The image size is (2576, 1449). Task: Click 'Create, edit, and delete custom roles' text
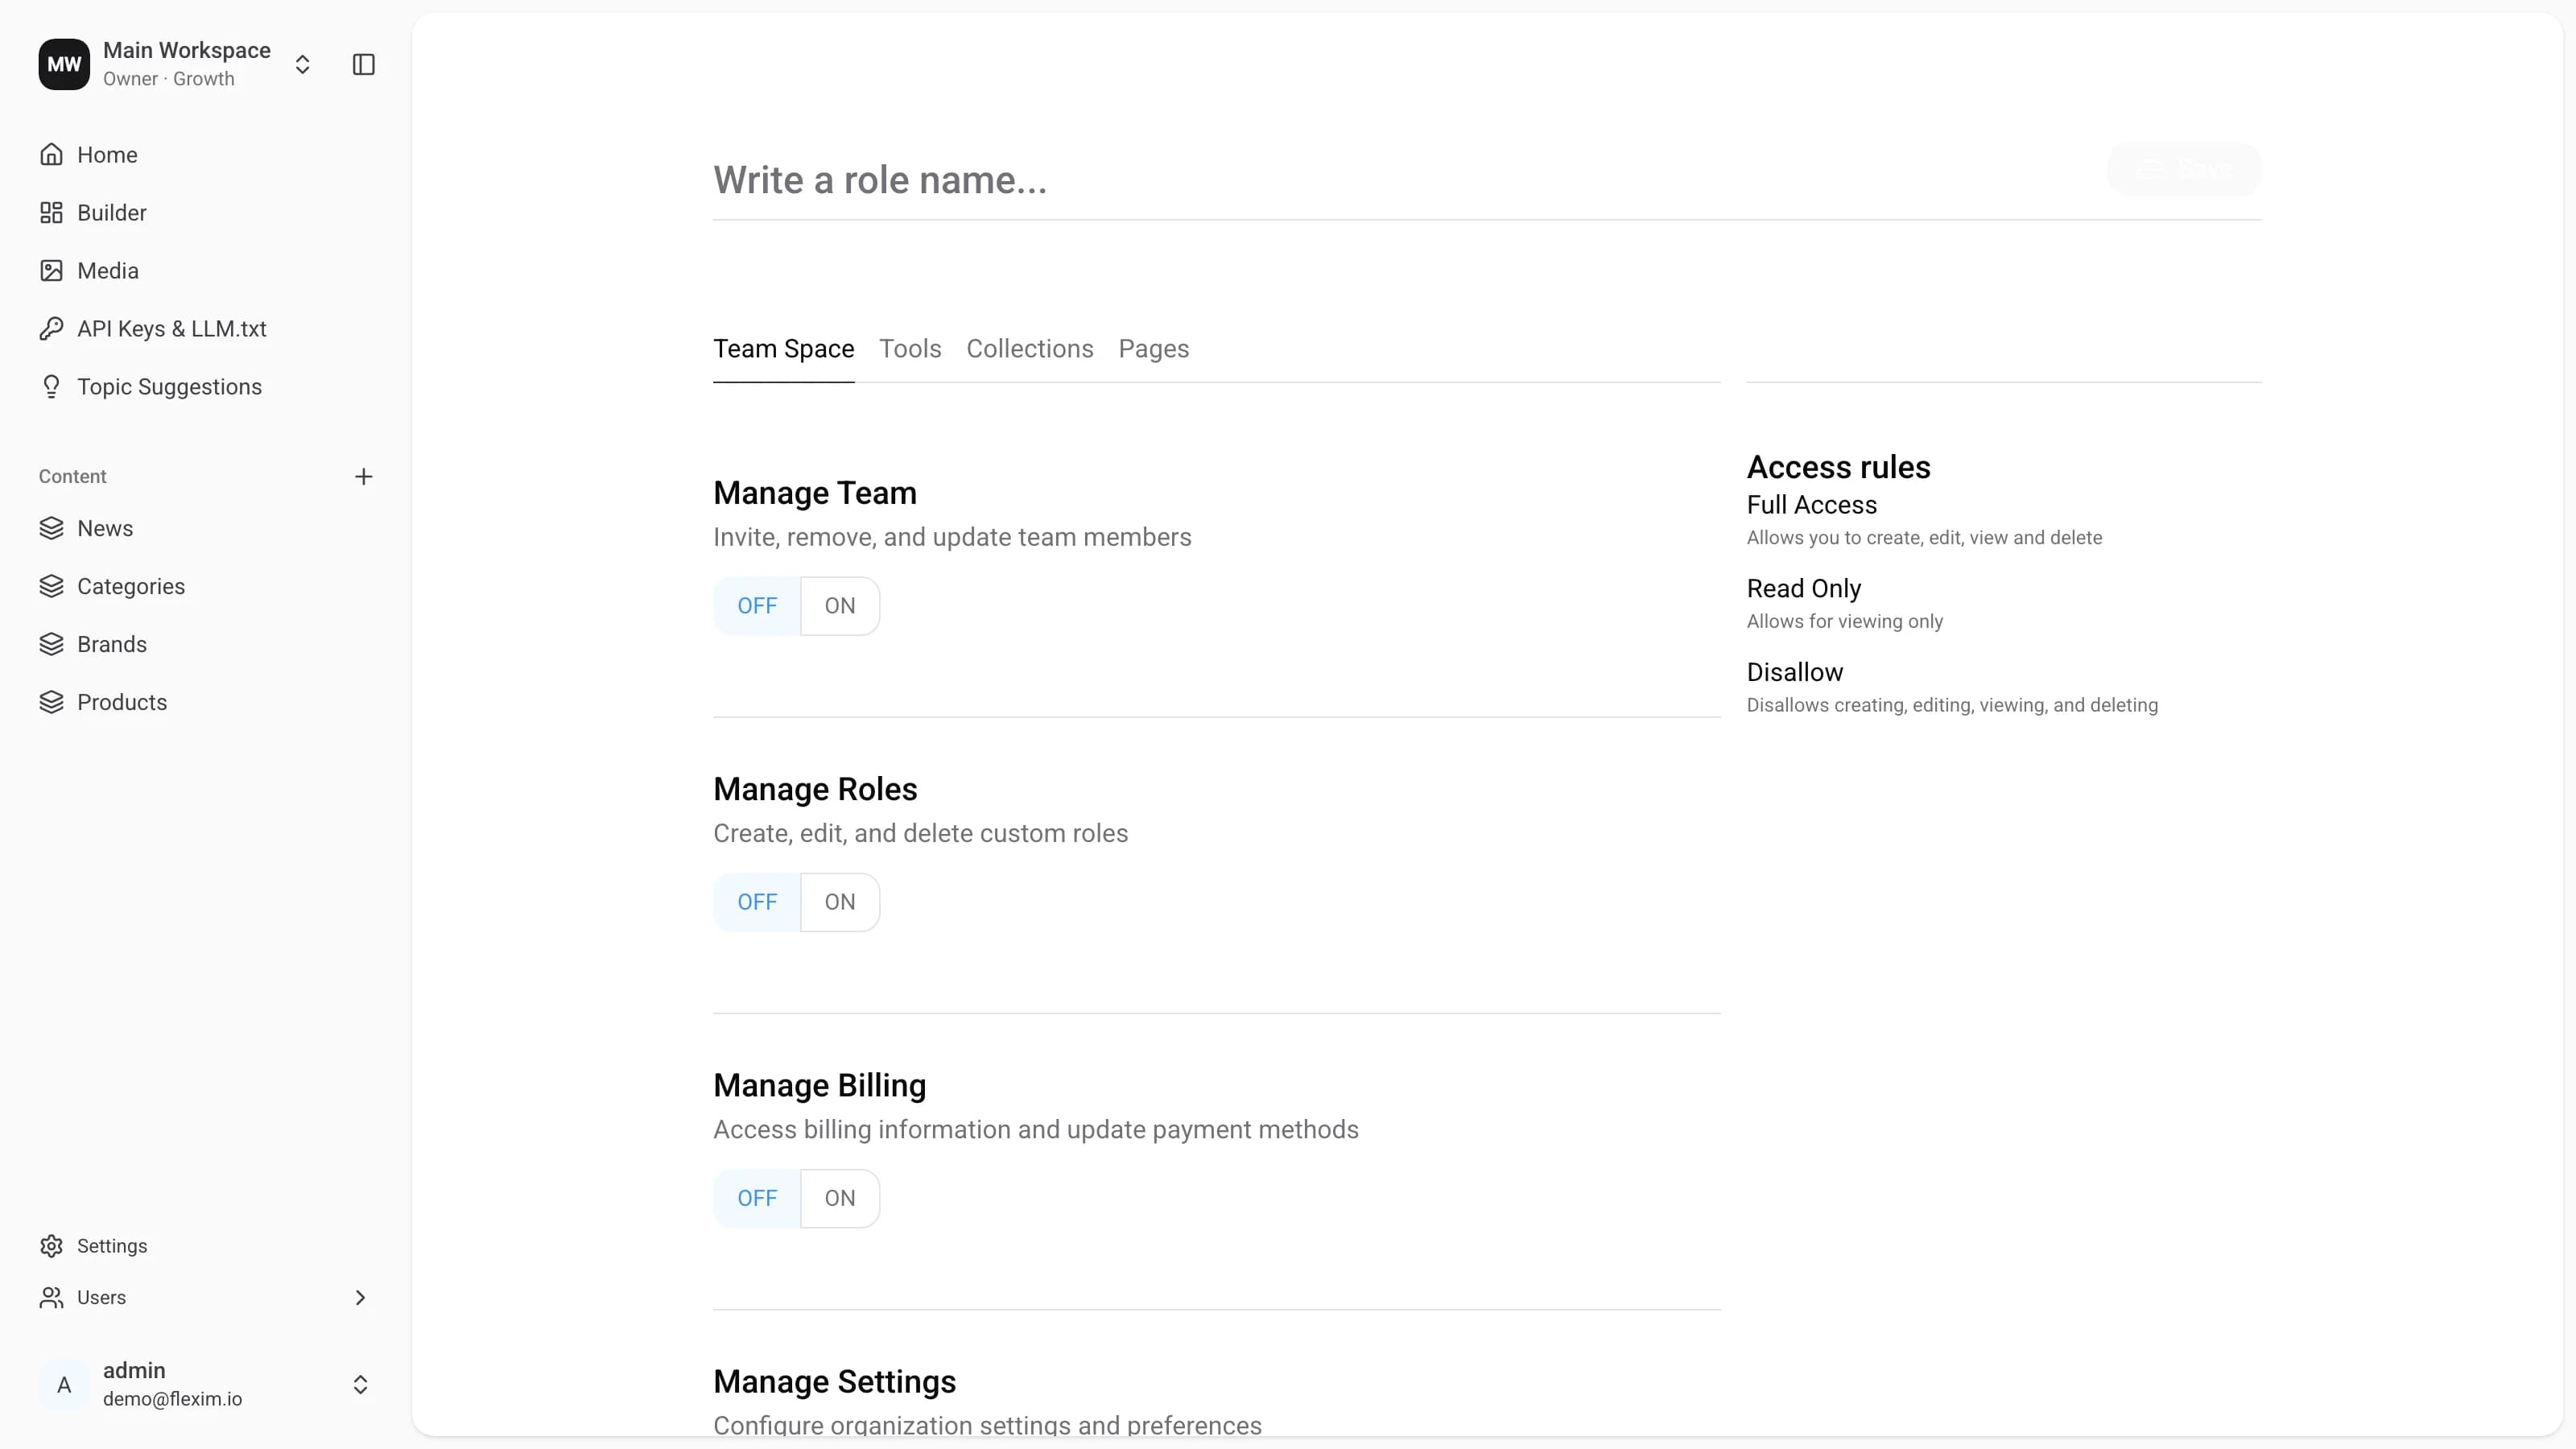tap(920, 834)
